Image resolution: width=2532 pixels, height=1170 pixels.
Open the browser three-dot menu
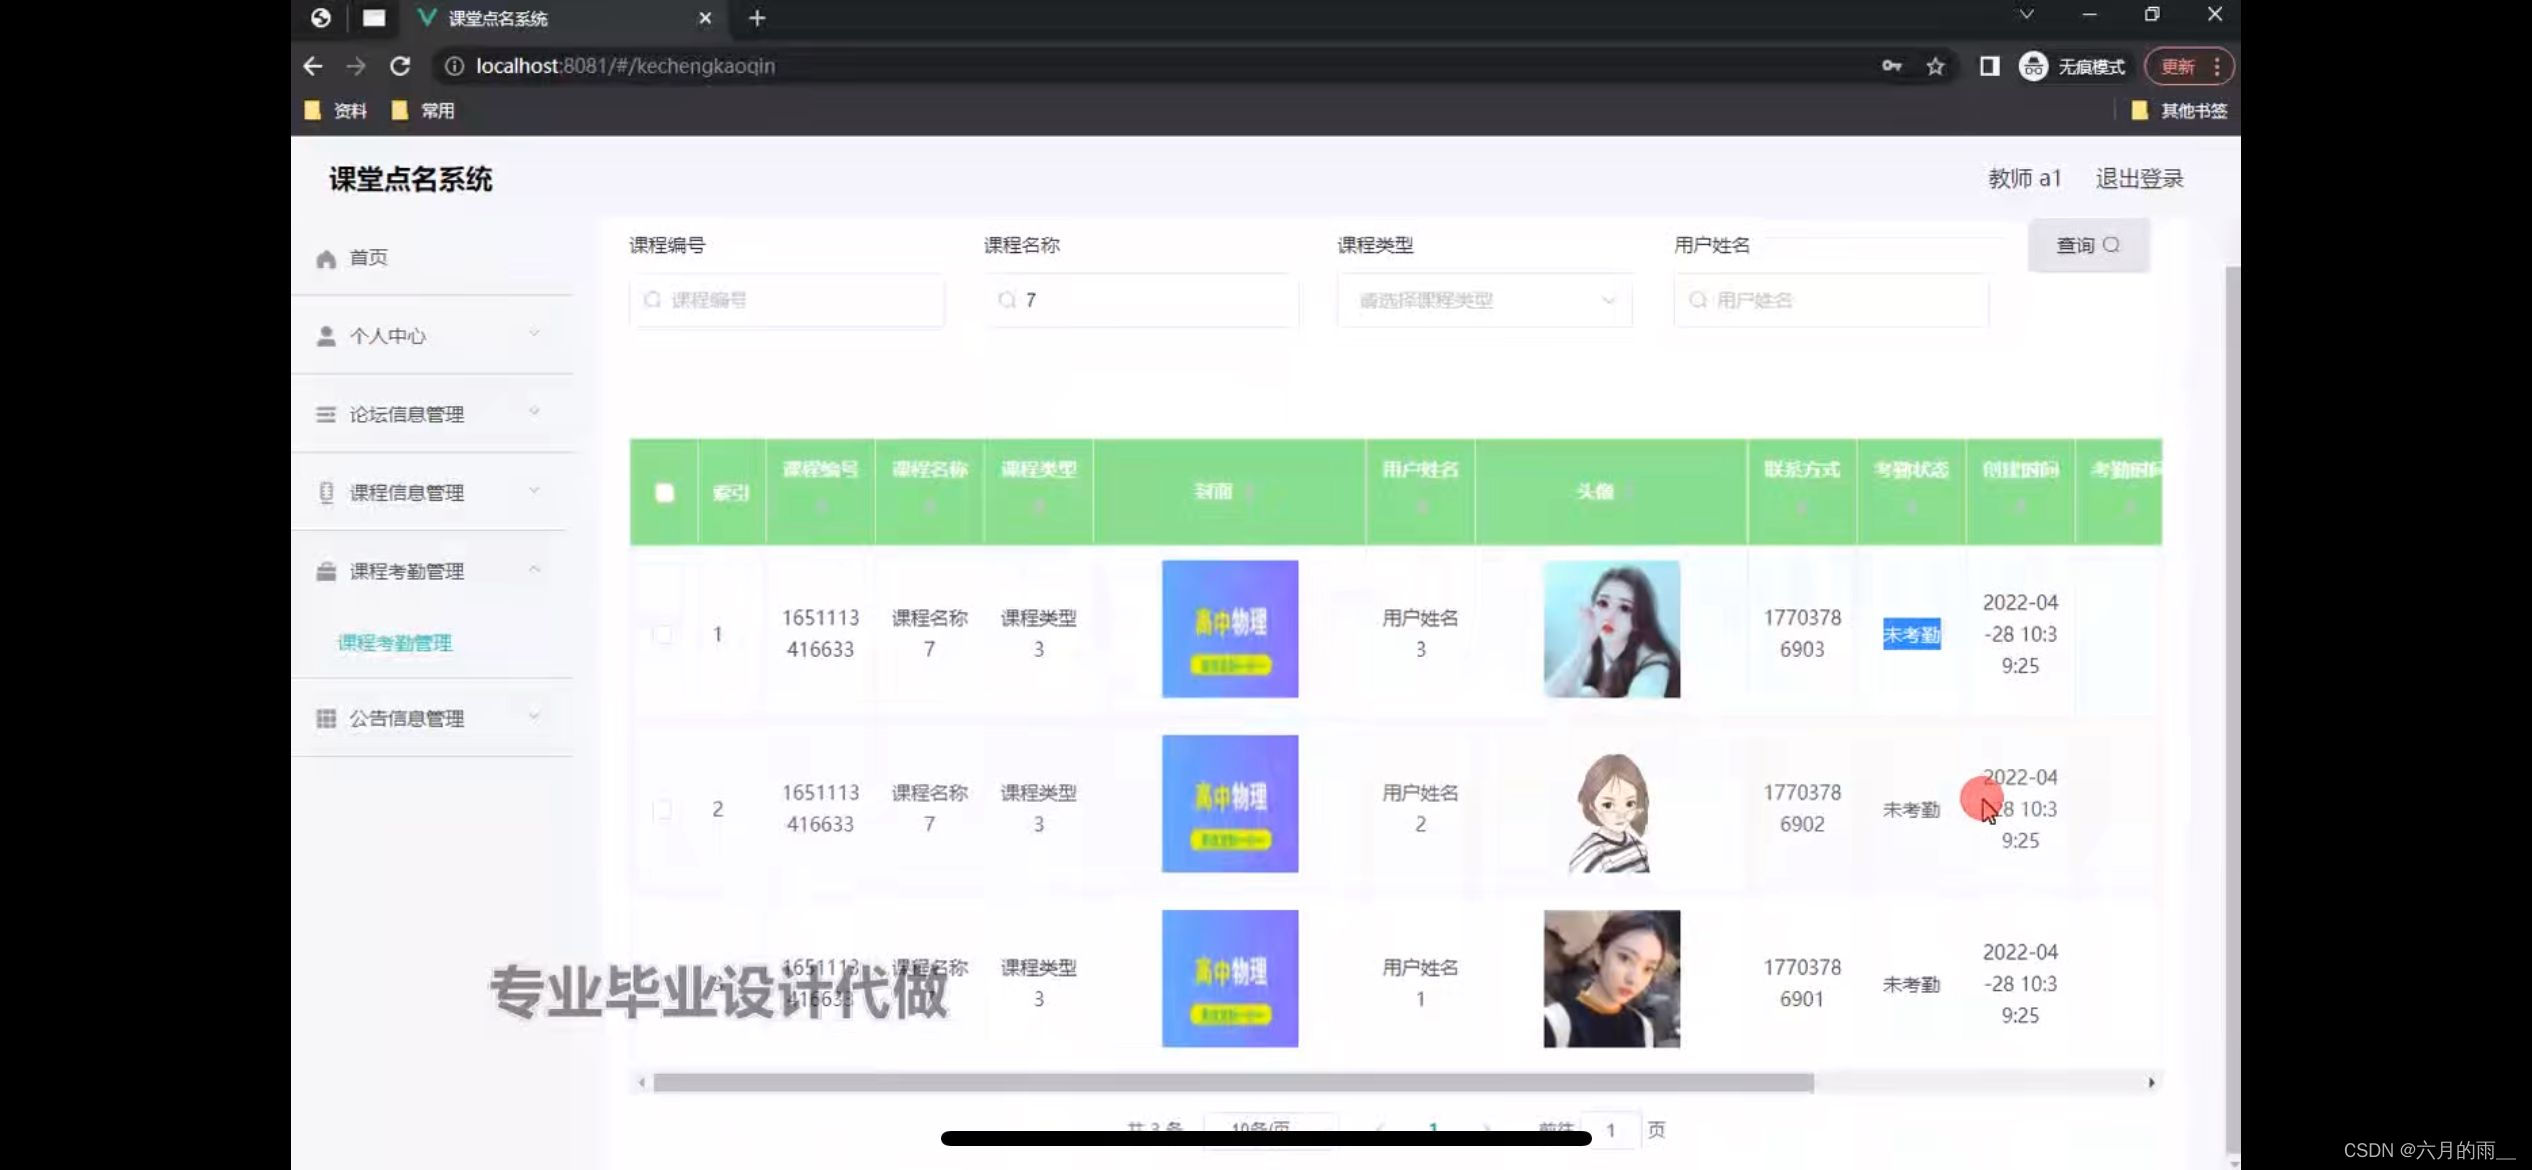(x=2217, y=66)
